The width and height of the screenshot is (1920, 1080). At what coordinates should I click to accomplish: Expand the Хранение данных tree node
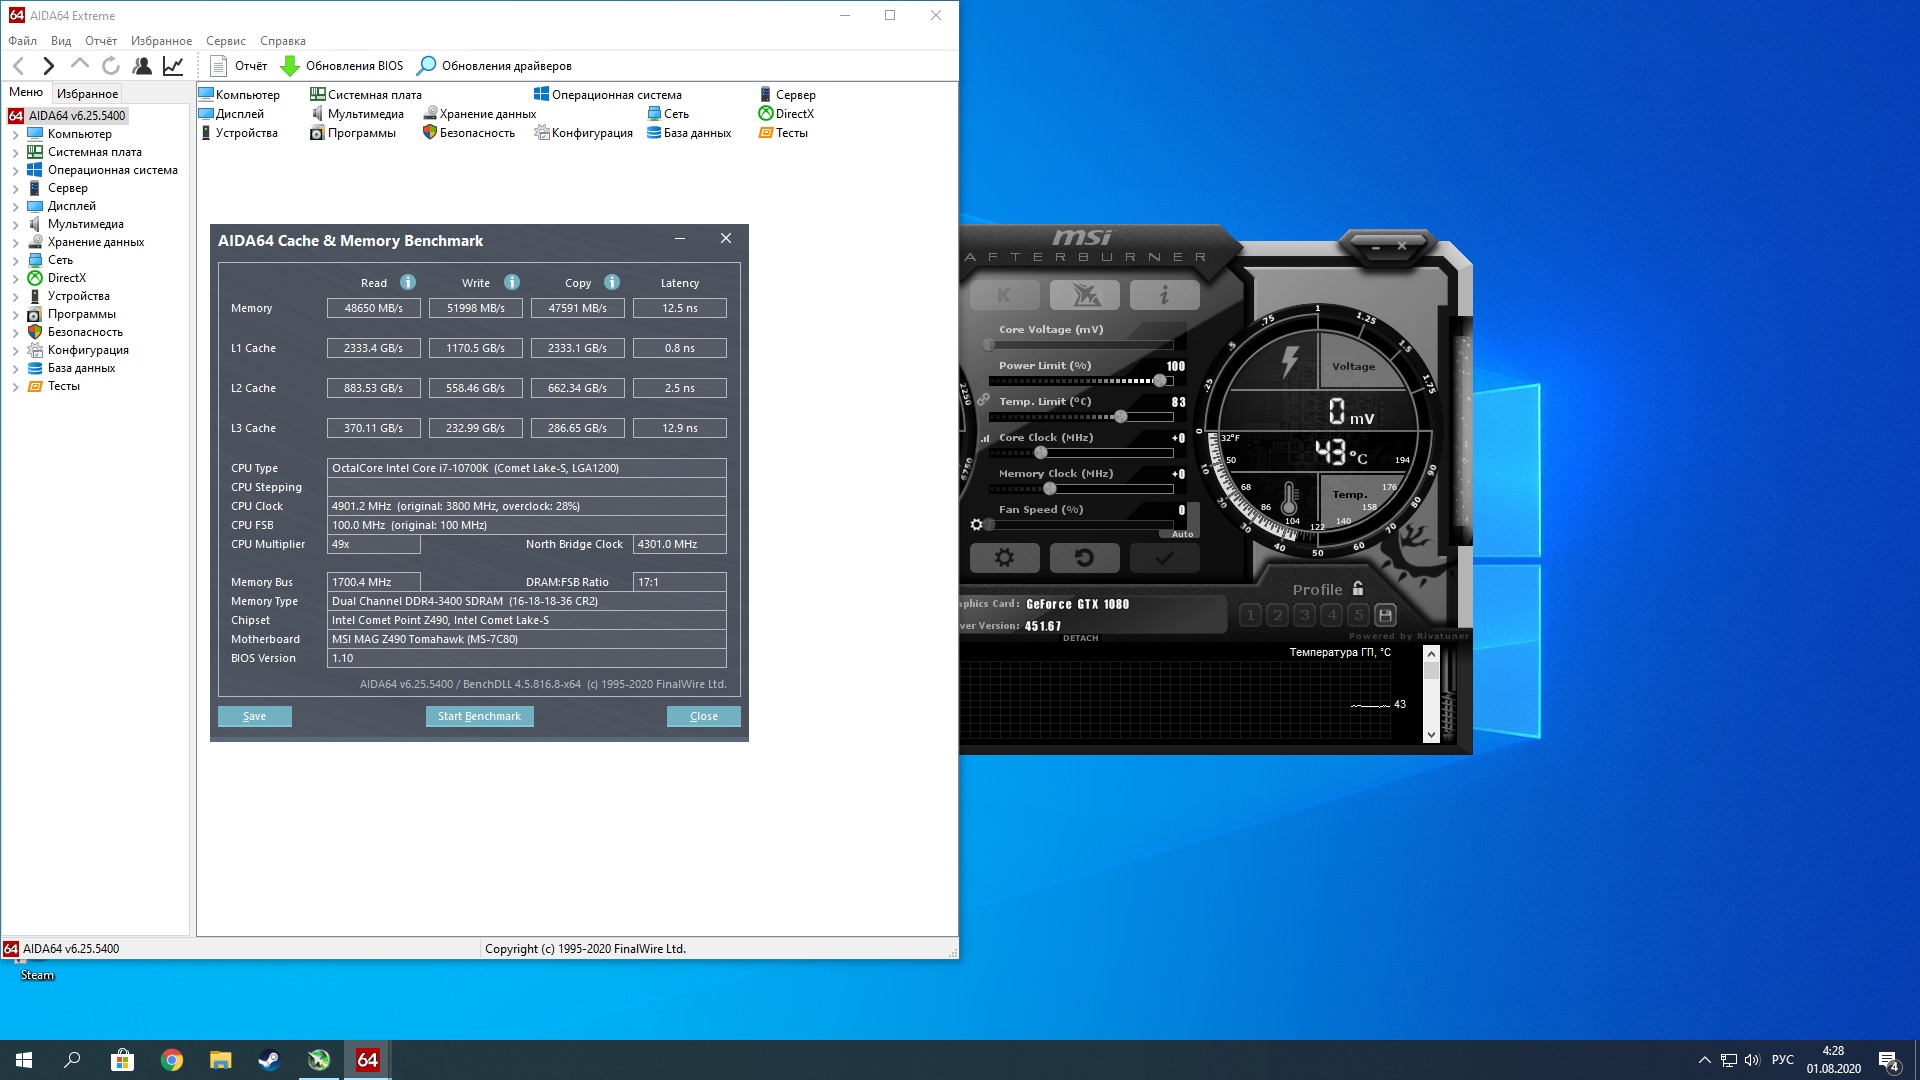pos(15,242)
